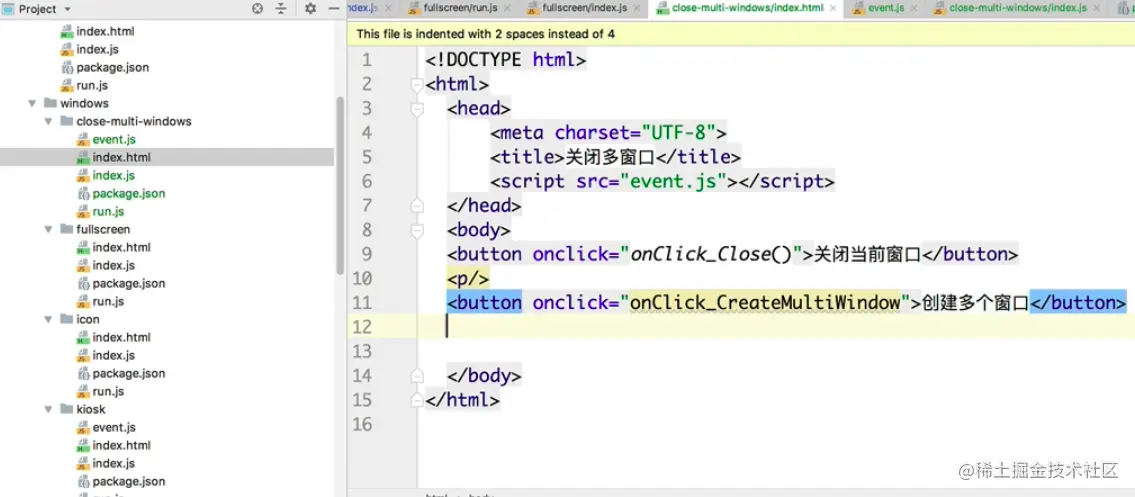
Task: Open event.js under close-multi-windows
Action: pyautogui.click(x=114, y=140)
